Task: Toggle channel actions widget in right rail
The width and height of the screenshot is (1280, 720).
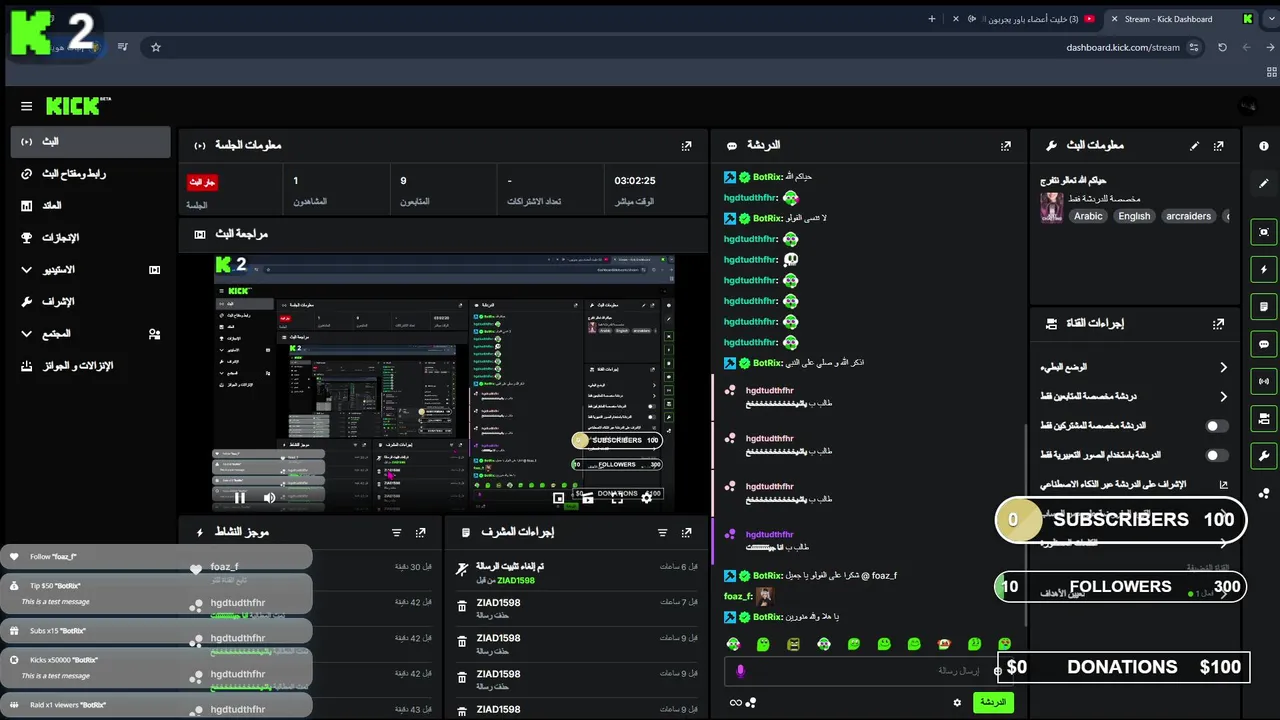Action: pos(1264,418)
